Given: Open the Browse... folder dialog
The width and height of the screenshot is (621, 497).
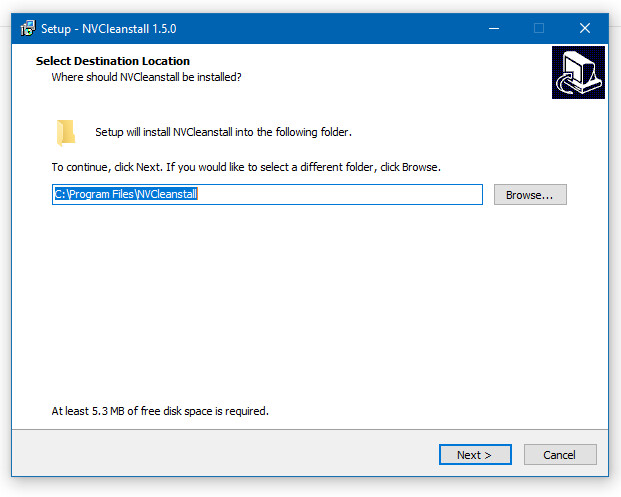Looking at the screenshot, I should [x=530, y=194].
